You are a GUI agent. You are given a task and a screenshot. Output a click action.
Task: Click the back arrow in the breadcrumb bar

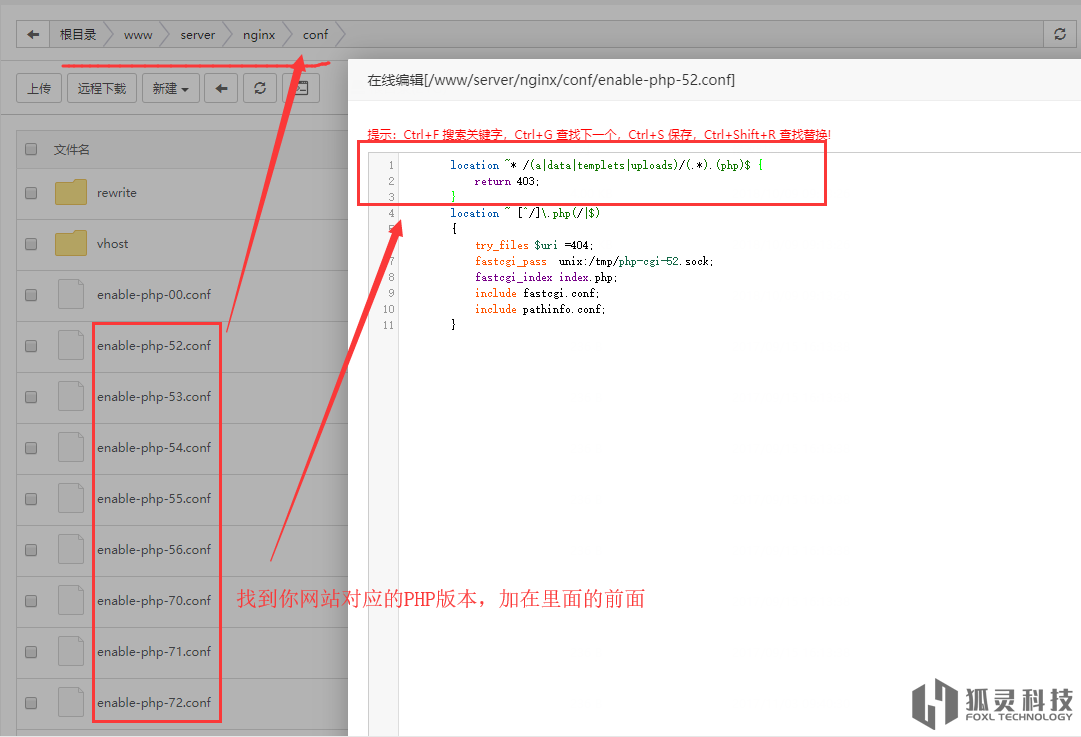click(x=33, y=34)
